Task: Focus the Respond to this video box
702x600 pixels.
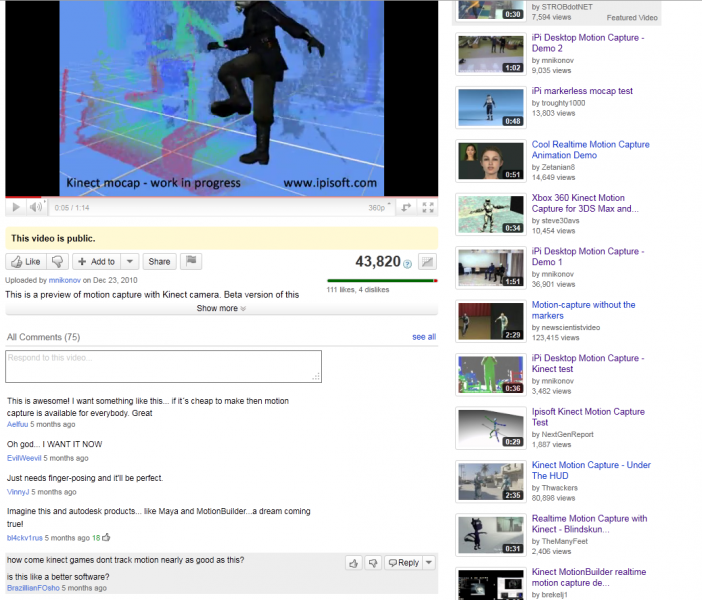Action: [x=163, y=367]
